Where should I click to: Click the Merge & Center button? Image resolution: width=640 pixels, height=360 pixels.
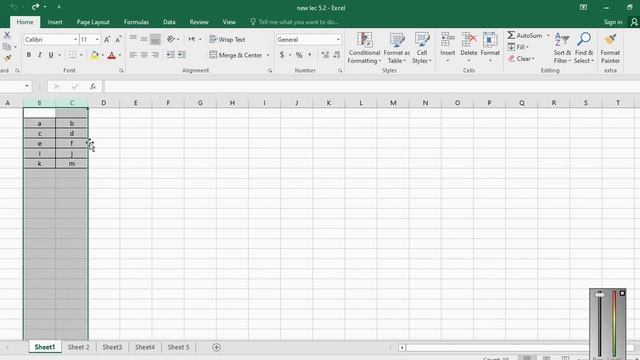(236, 55)
